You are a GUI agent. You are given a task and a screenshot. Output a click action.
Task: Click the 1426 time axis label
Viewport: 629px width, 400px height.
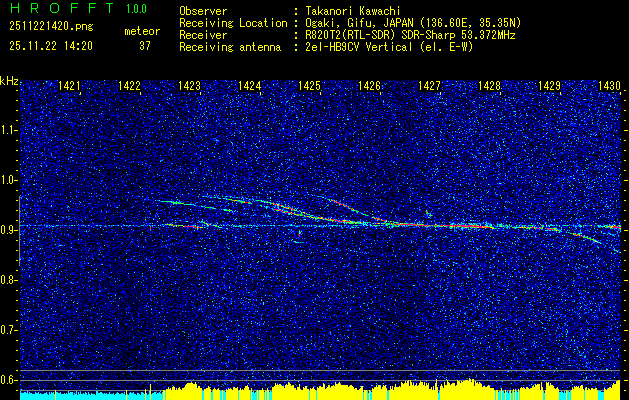369,86
